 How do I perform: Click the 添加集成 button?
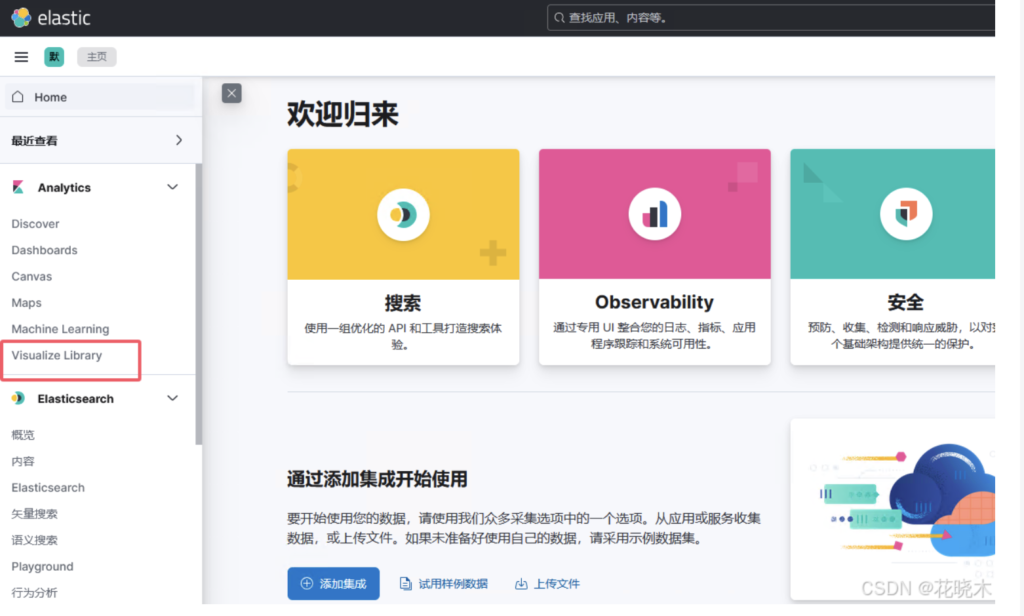pyautogui.click(x=333, y=583)
